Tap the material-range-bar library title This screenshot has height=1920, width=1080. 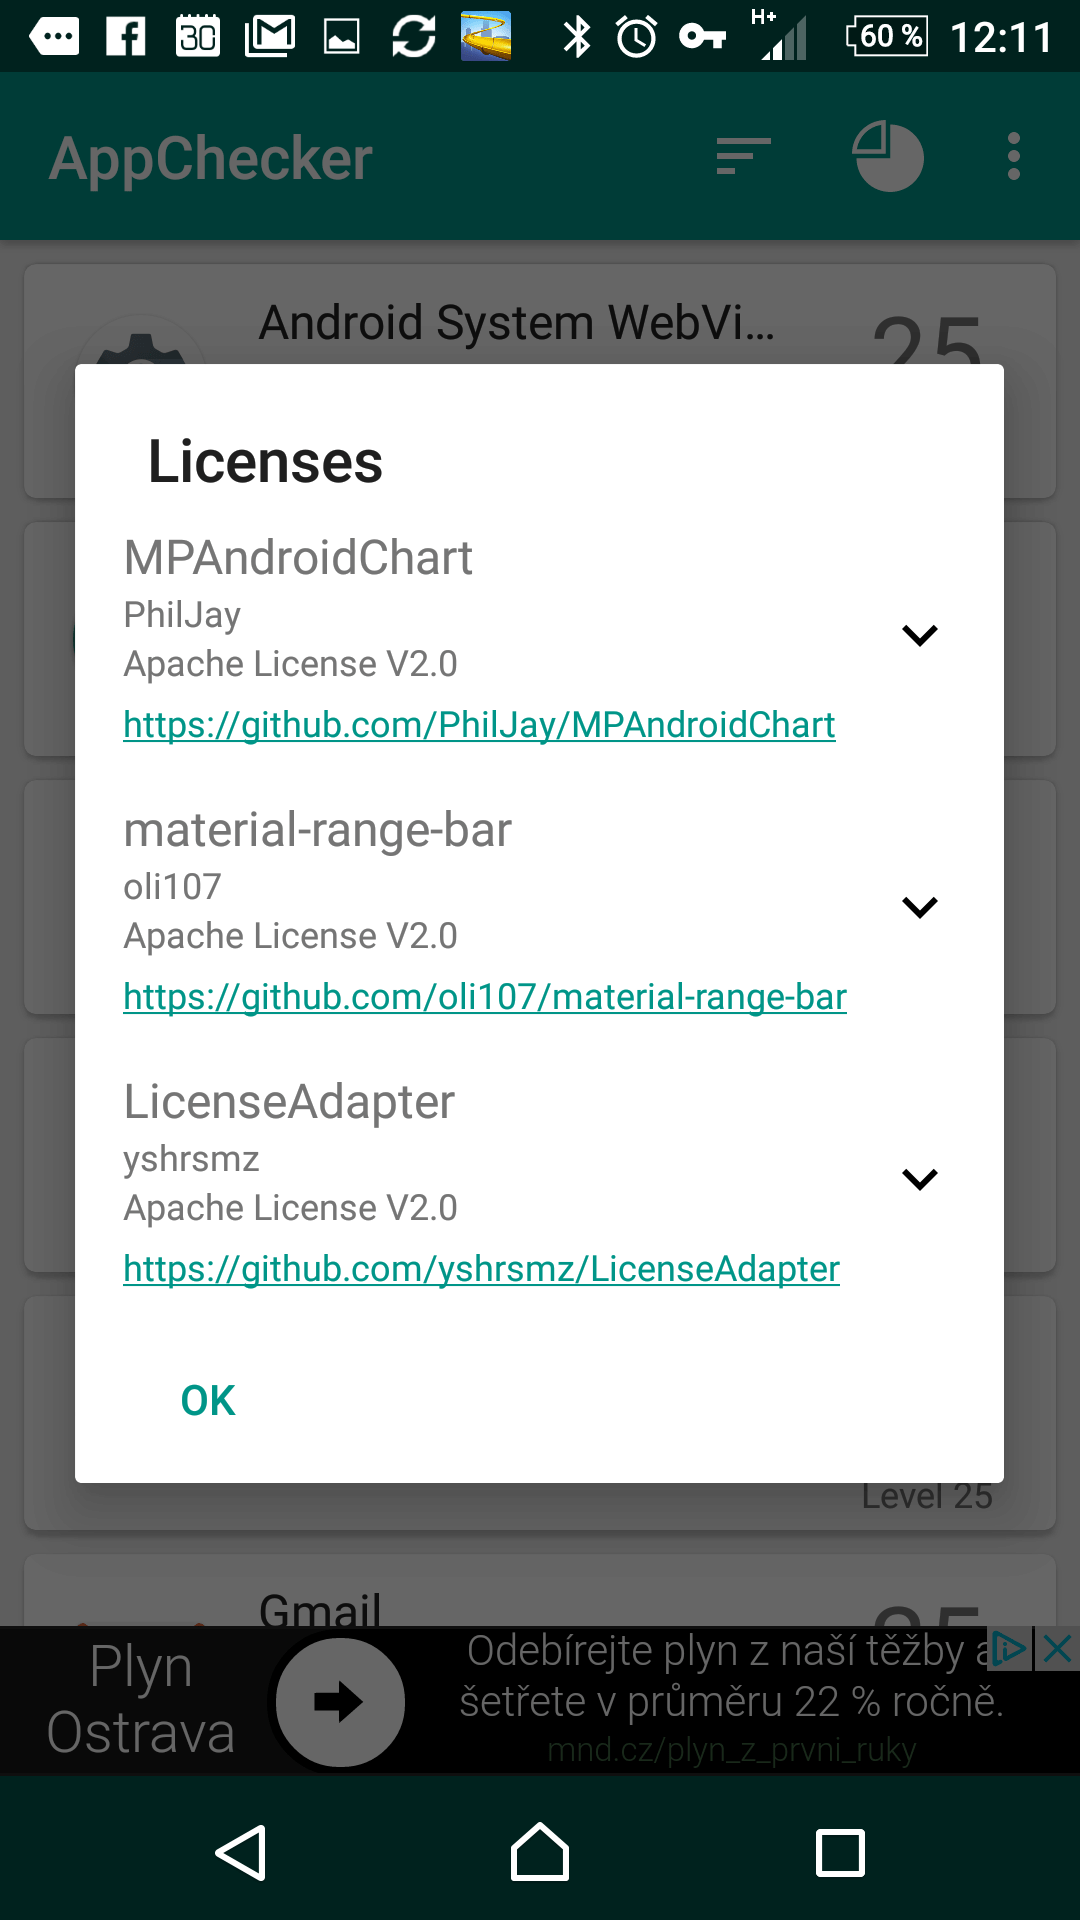click(x=317, y=830)
